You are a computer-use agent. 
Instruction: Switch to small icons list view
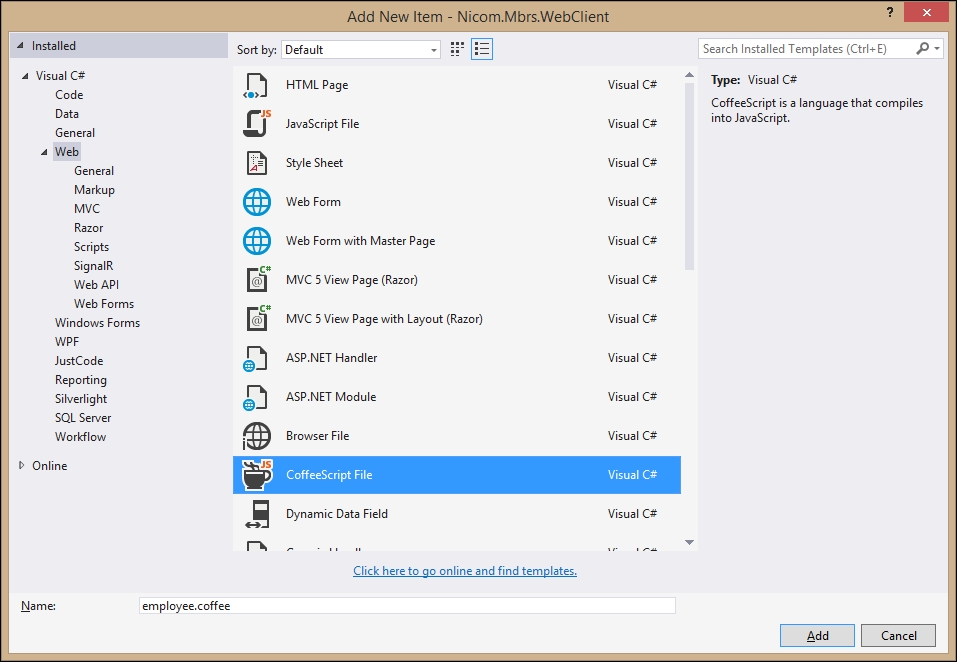pyautogui.click(x=482, y=49)
